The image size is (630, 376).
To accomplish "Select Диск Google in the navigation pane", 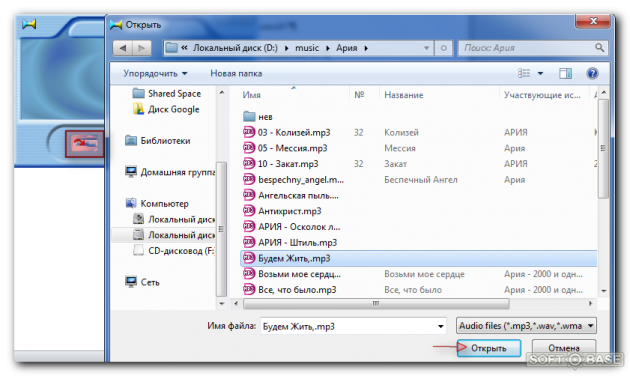I will coord(166,109).
